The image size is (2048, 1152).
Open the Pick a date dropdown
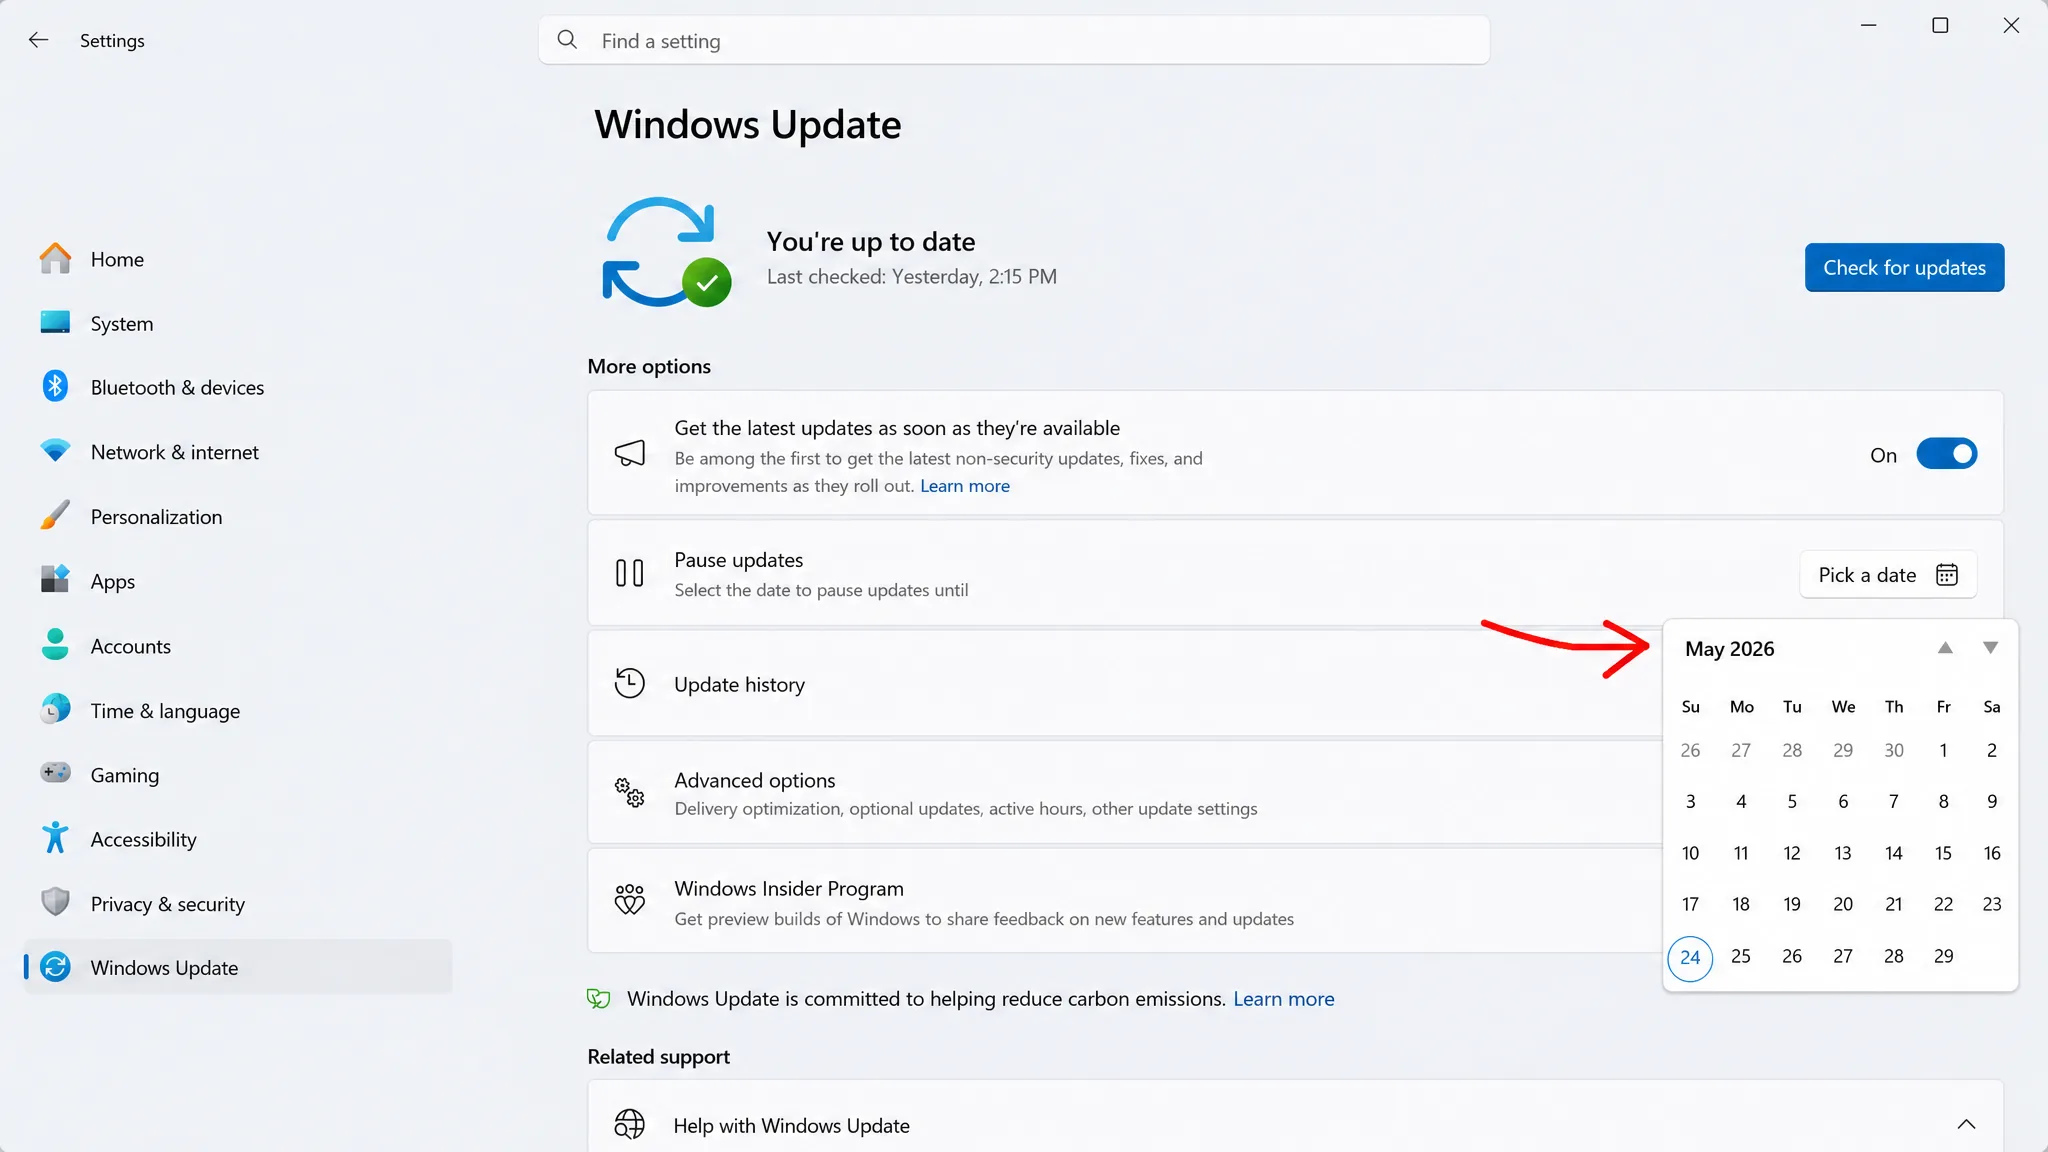(1888, 575)
